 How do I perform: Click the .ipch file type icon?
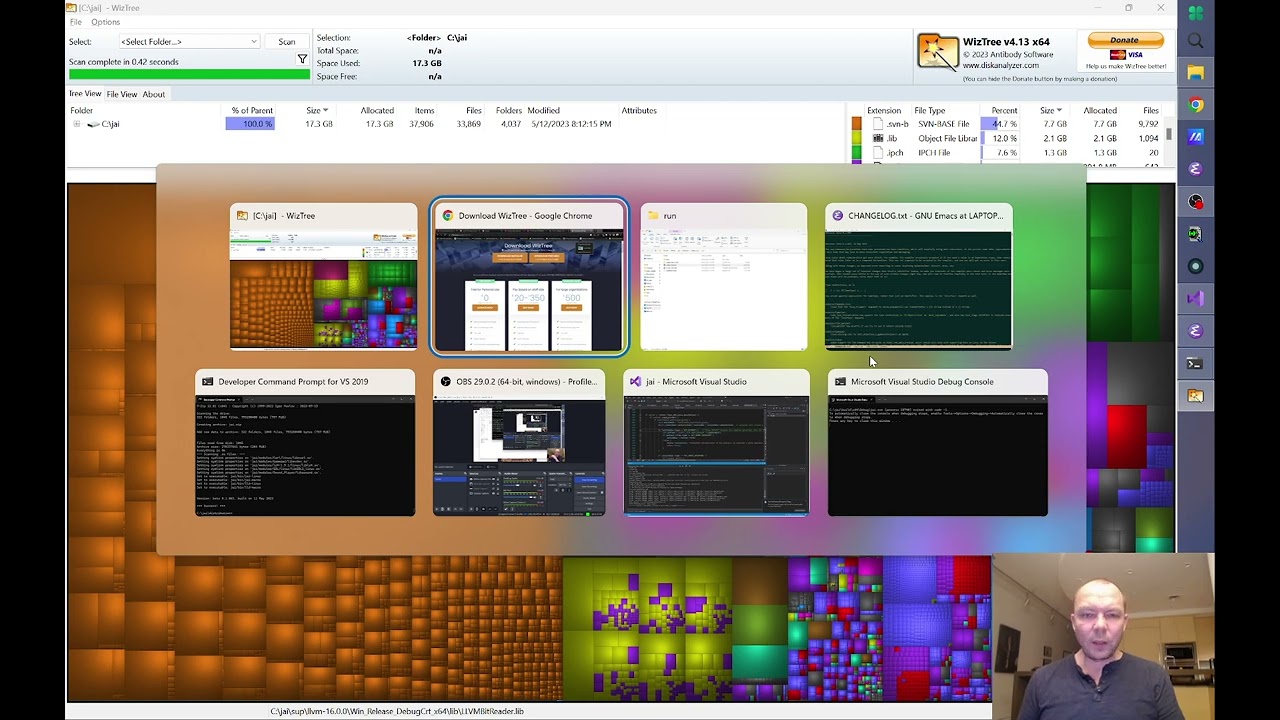(878, 153)
